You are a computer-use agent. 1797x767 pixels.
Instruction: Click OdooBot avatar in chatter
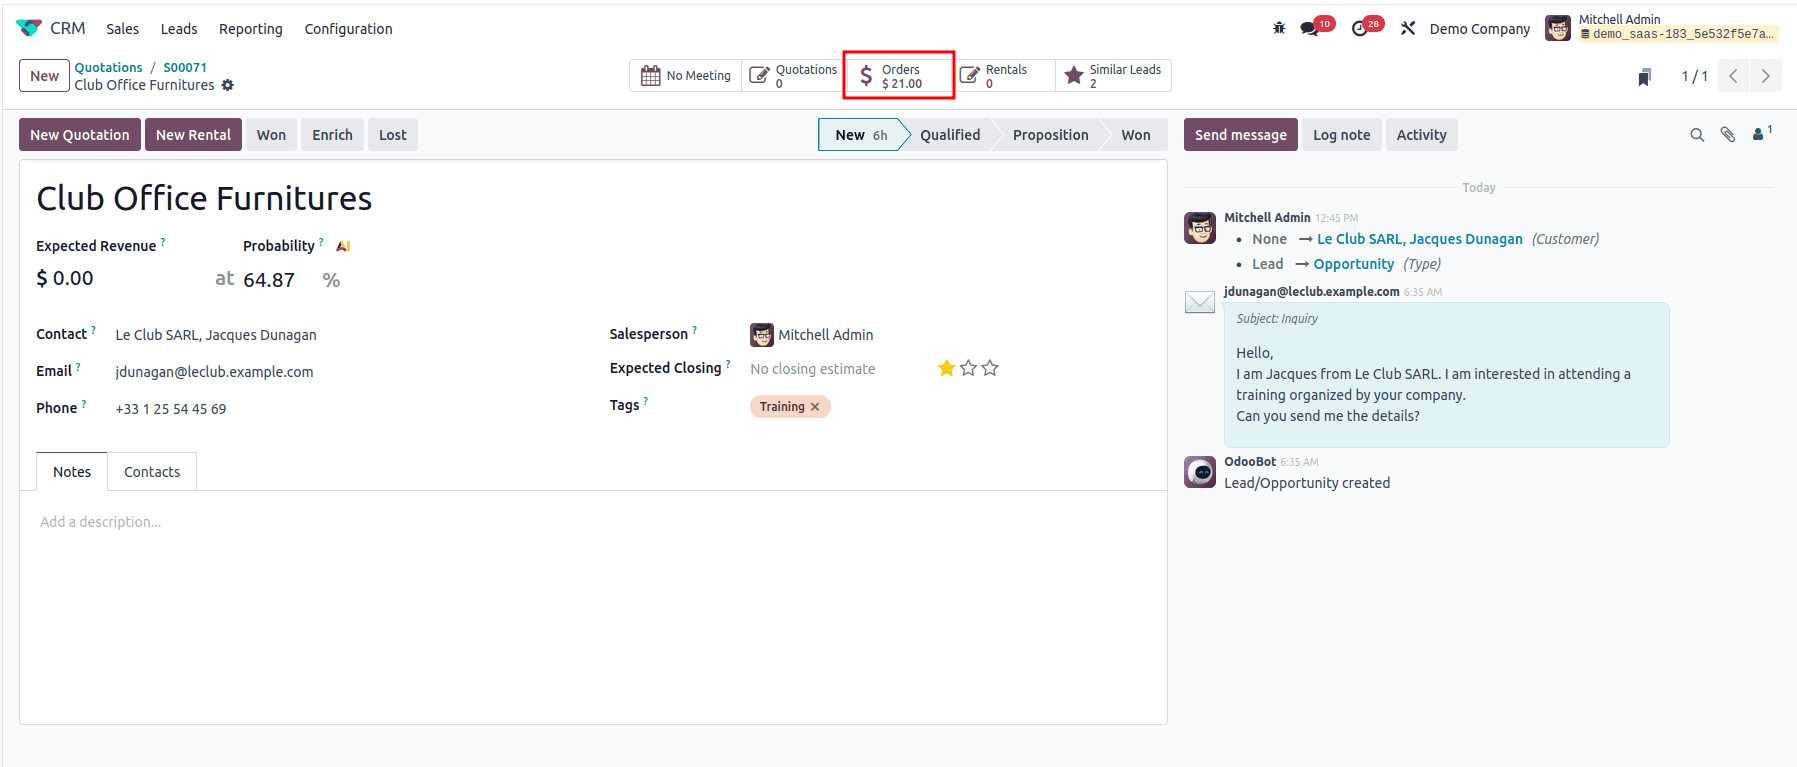click(x=1200, y=472)
